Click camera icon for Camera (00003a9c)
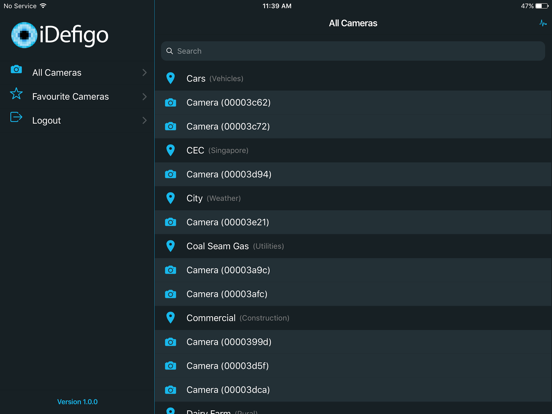 tap(170, 270)
